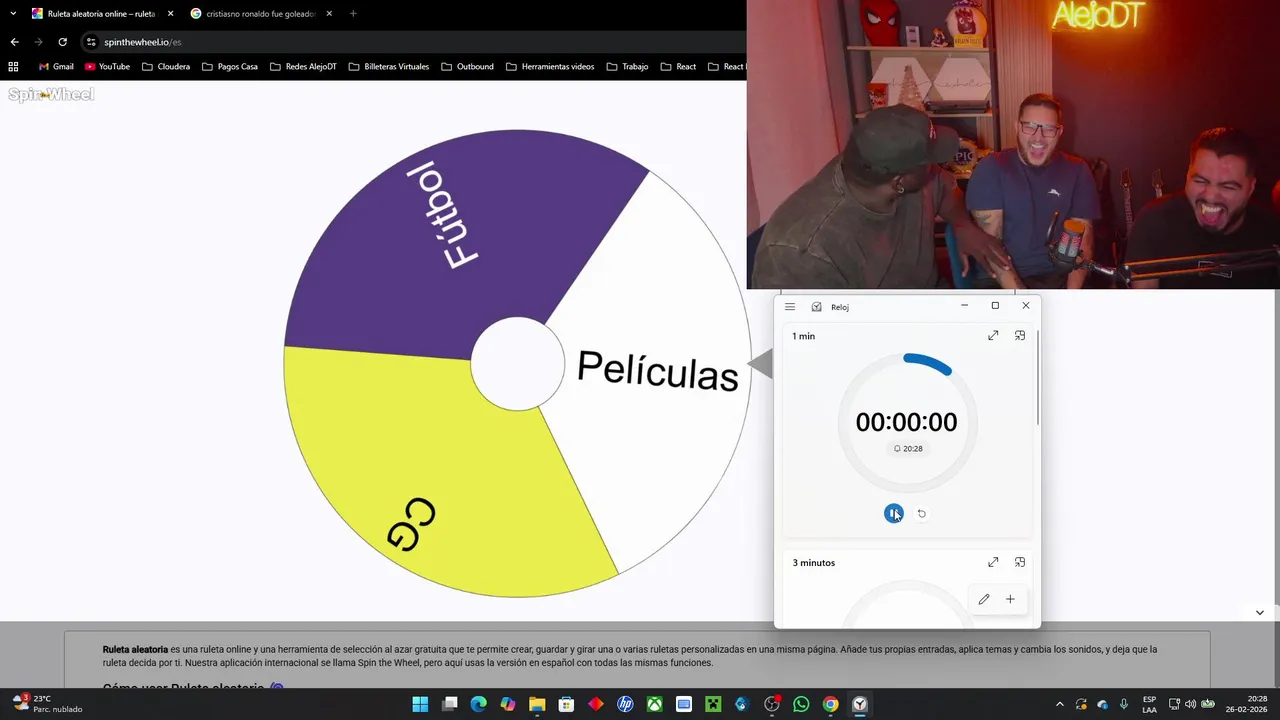Click the CG yellow wheel segment
Screen dimensions: 1280x720
point(440,480)
